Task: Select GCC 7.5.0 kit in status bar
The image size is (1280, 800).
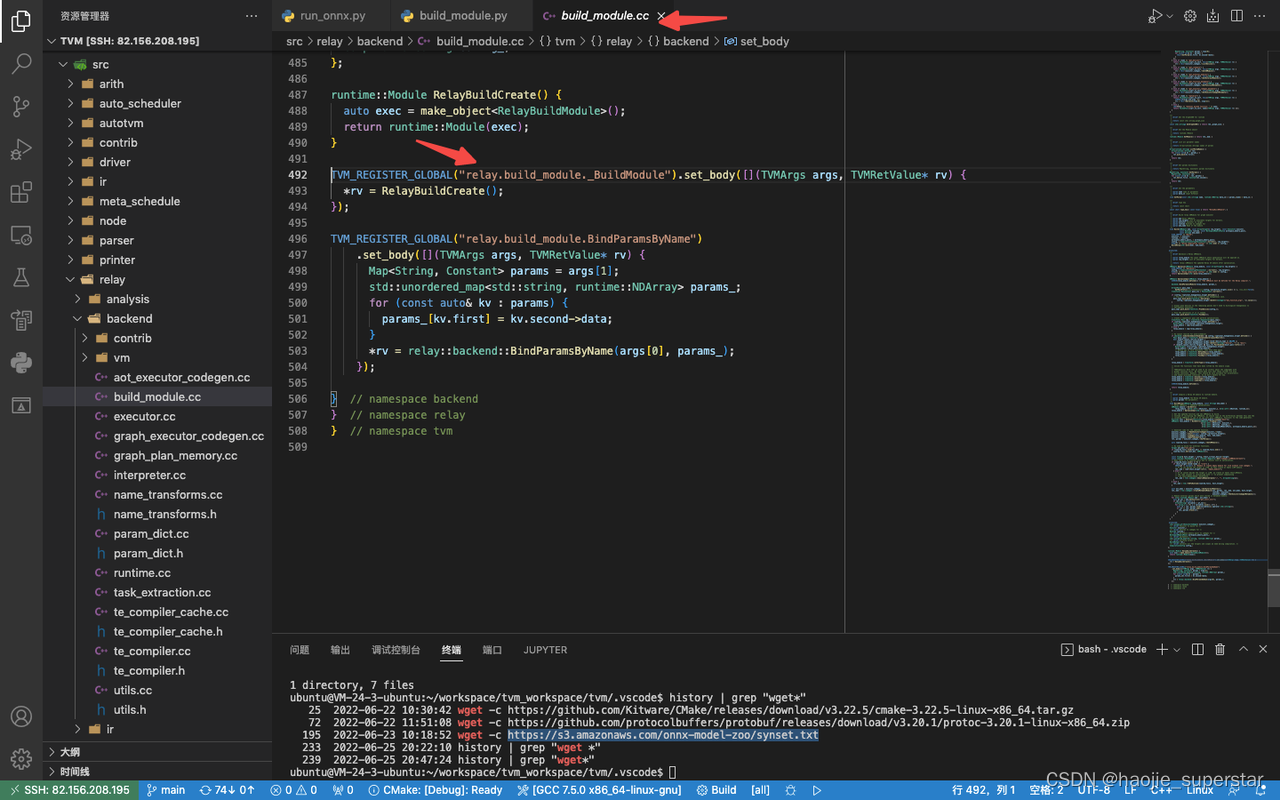Action: tap(599, 790)
